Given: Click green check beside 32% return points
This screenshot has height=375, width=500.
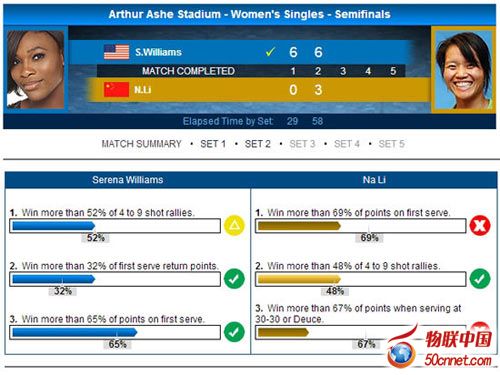Looking at the screenshot, I should pos(234,279).
